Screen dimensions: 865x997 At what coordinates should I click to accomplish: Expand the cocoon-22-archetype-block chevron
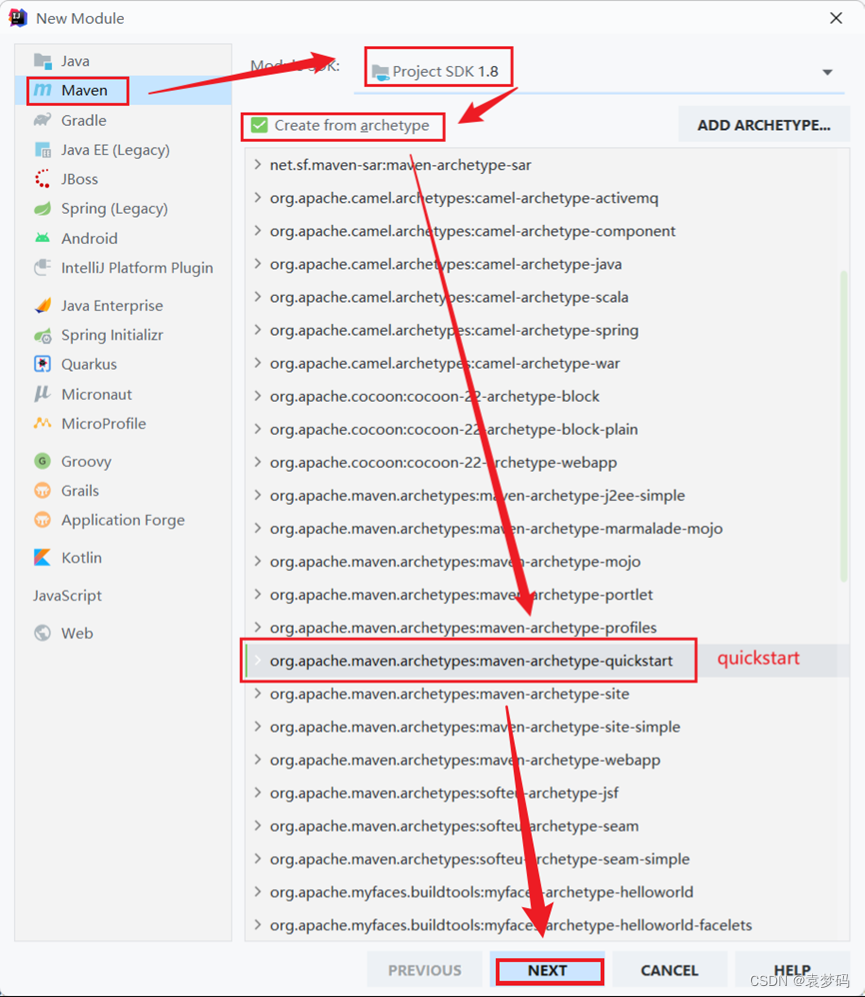click(x=258, y=396)
